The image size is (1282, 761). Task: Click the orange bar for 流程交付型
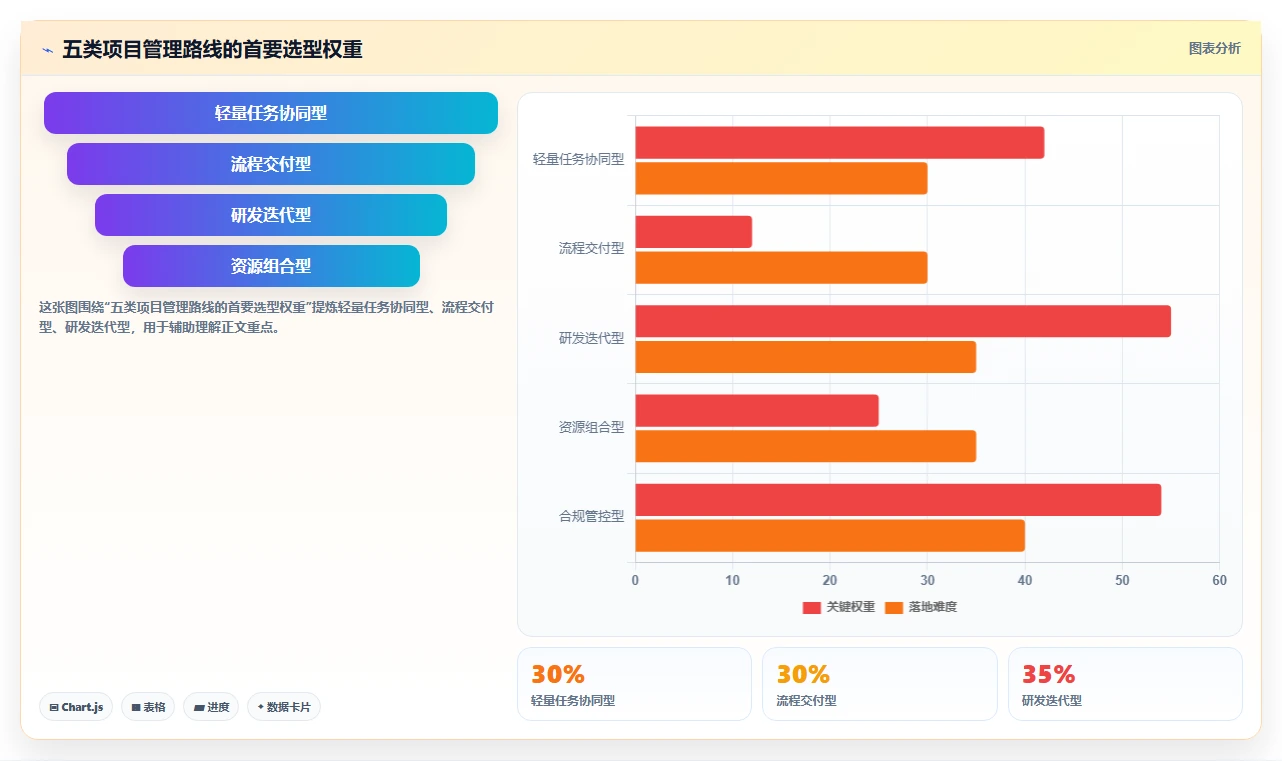[782, 268]
